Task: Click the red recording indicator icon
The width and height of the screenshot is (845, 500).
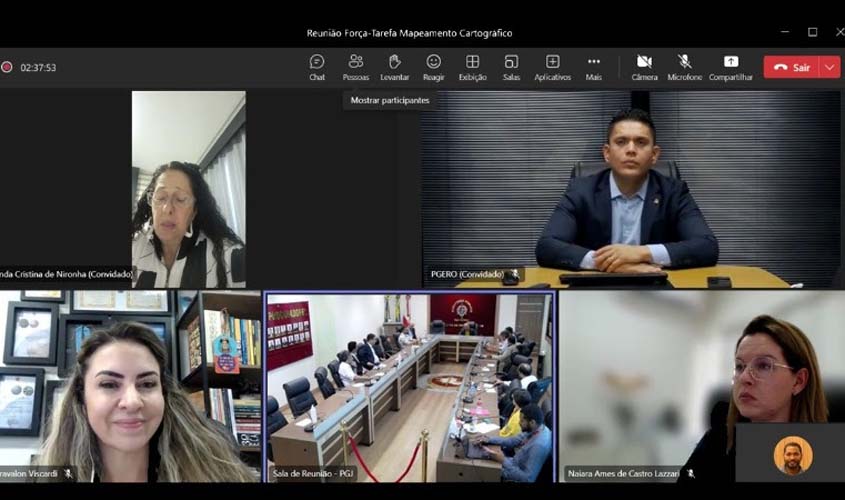Action: pyautogui.click(x=7, y=67)
